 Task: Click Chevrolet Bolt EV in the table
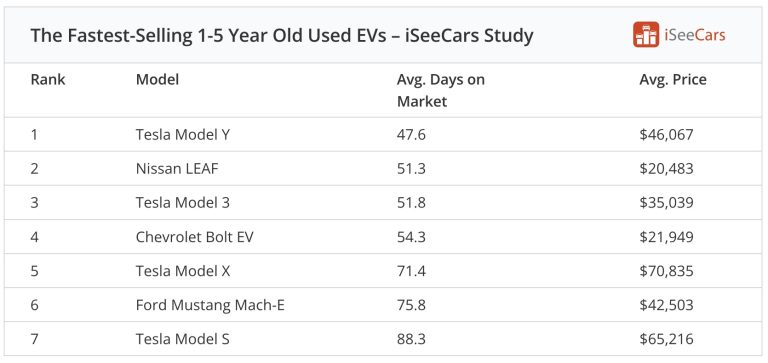(194, 237)
